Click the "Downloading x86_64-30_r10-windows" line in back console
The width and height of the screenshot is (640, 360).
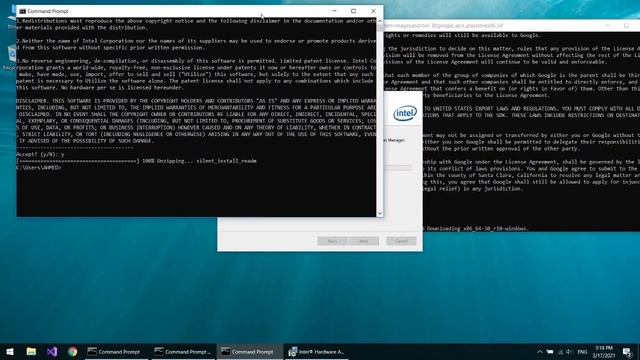pyautogui.click(x=477, y=229)
